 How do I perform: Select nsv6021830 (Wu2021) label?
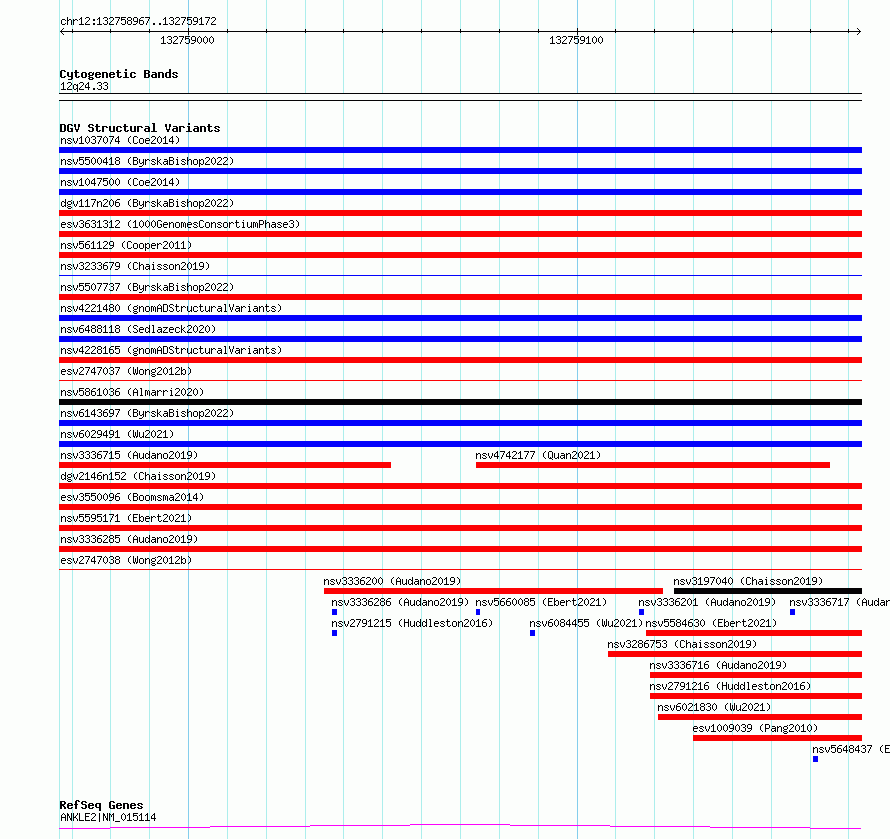714,707
